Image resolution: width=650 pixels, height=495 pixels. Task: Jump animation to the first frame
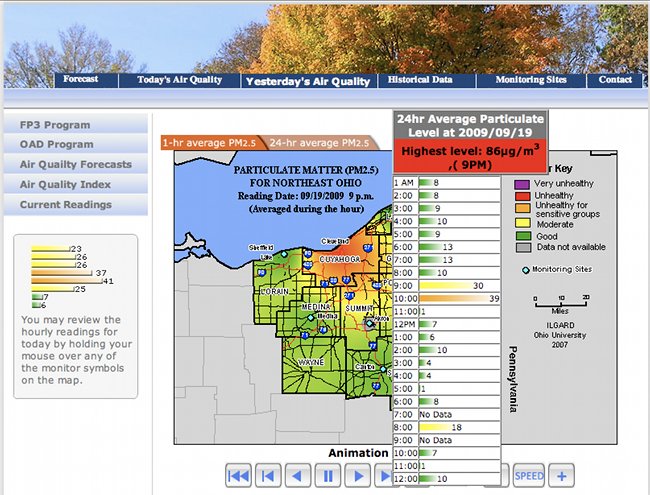[x=238, y=476]
